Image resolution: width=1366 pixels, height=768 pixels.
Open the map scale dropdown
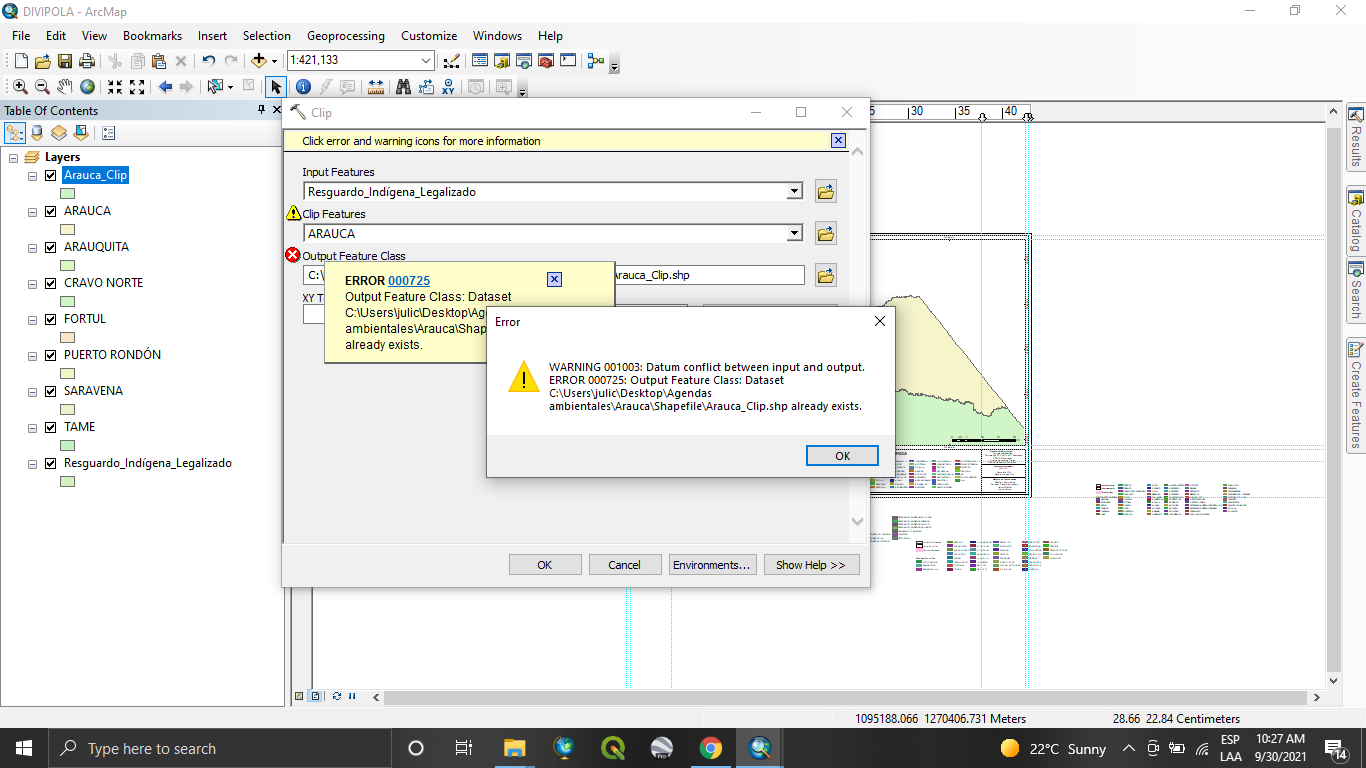pyautogui.click(x=426, y=61)
